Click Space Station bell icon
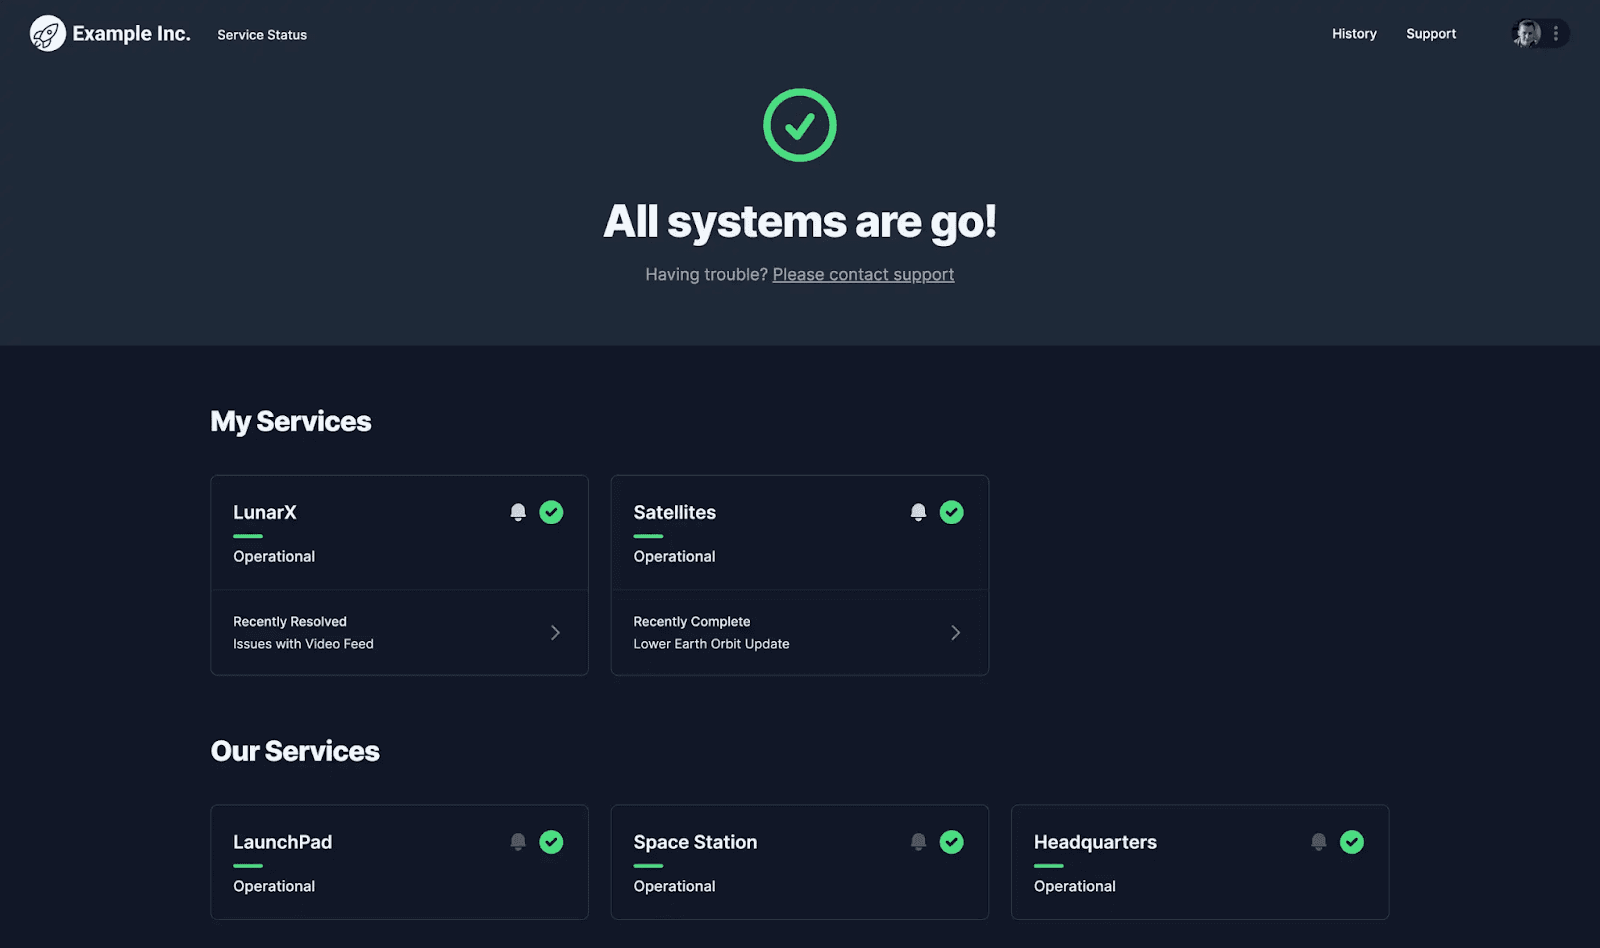The height and width of the screenshot is (948, 1600). 918,842
